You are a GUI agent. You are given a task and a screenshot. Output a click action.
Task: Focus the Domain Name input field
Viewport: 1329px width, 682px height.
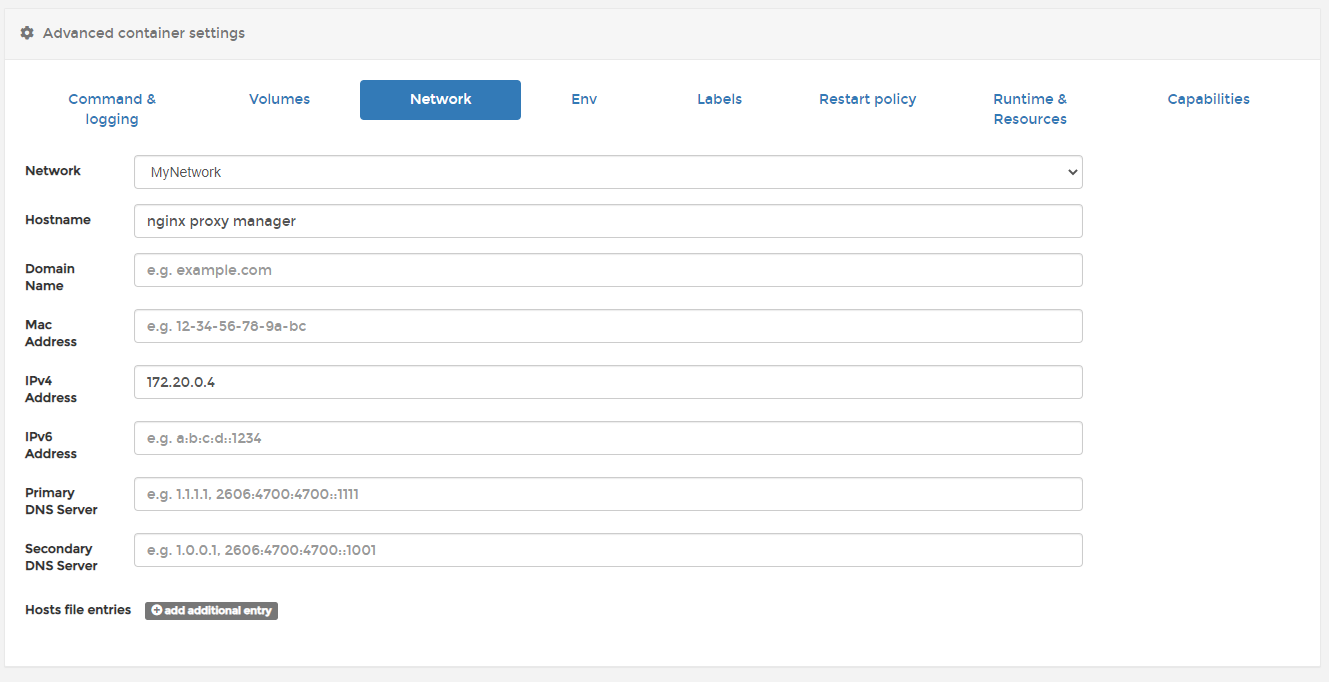pos(608,270)
